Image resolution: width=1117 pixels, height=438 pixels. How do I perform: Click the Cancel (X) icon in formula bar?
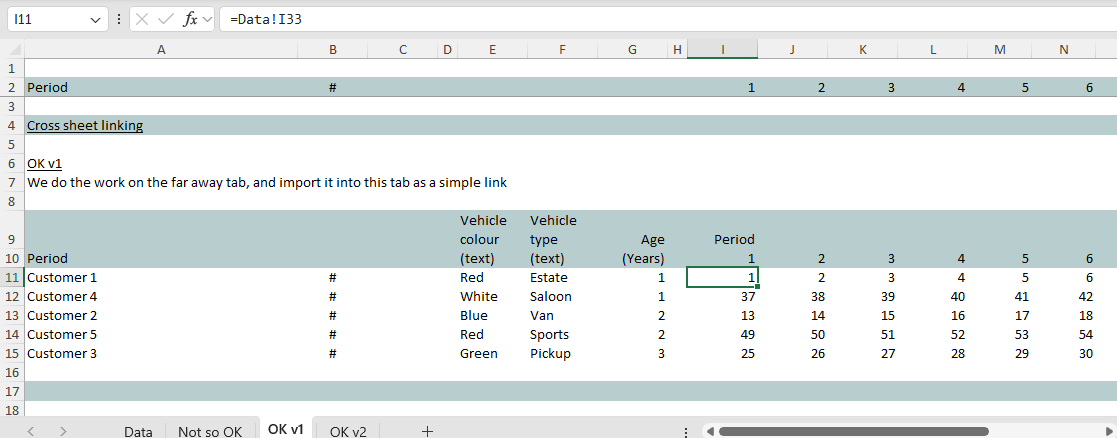coord(144,20)
